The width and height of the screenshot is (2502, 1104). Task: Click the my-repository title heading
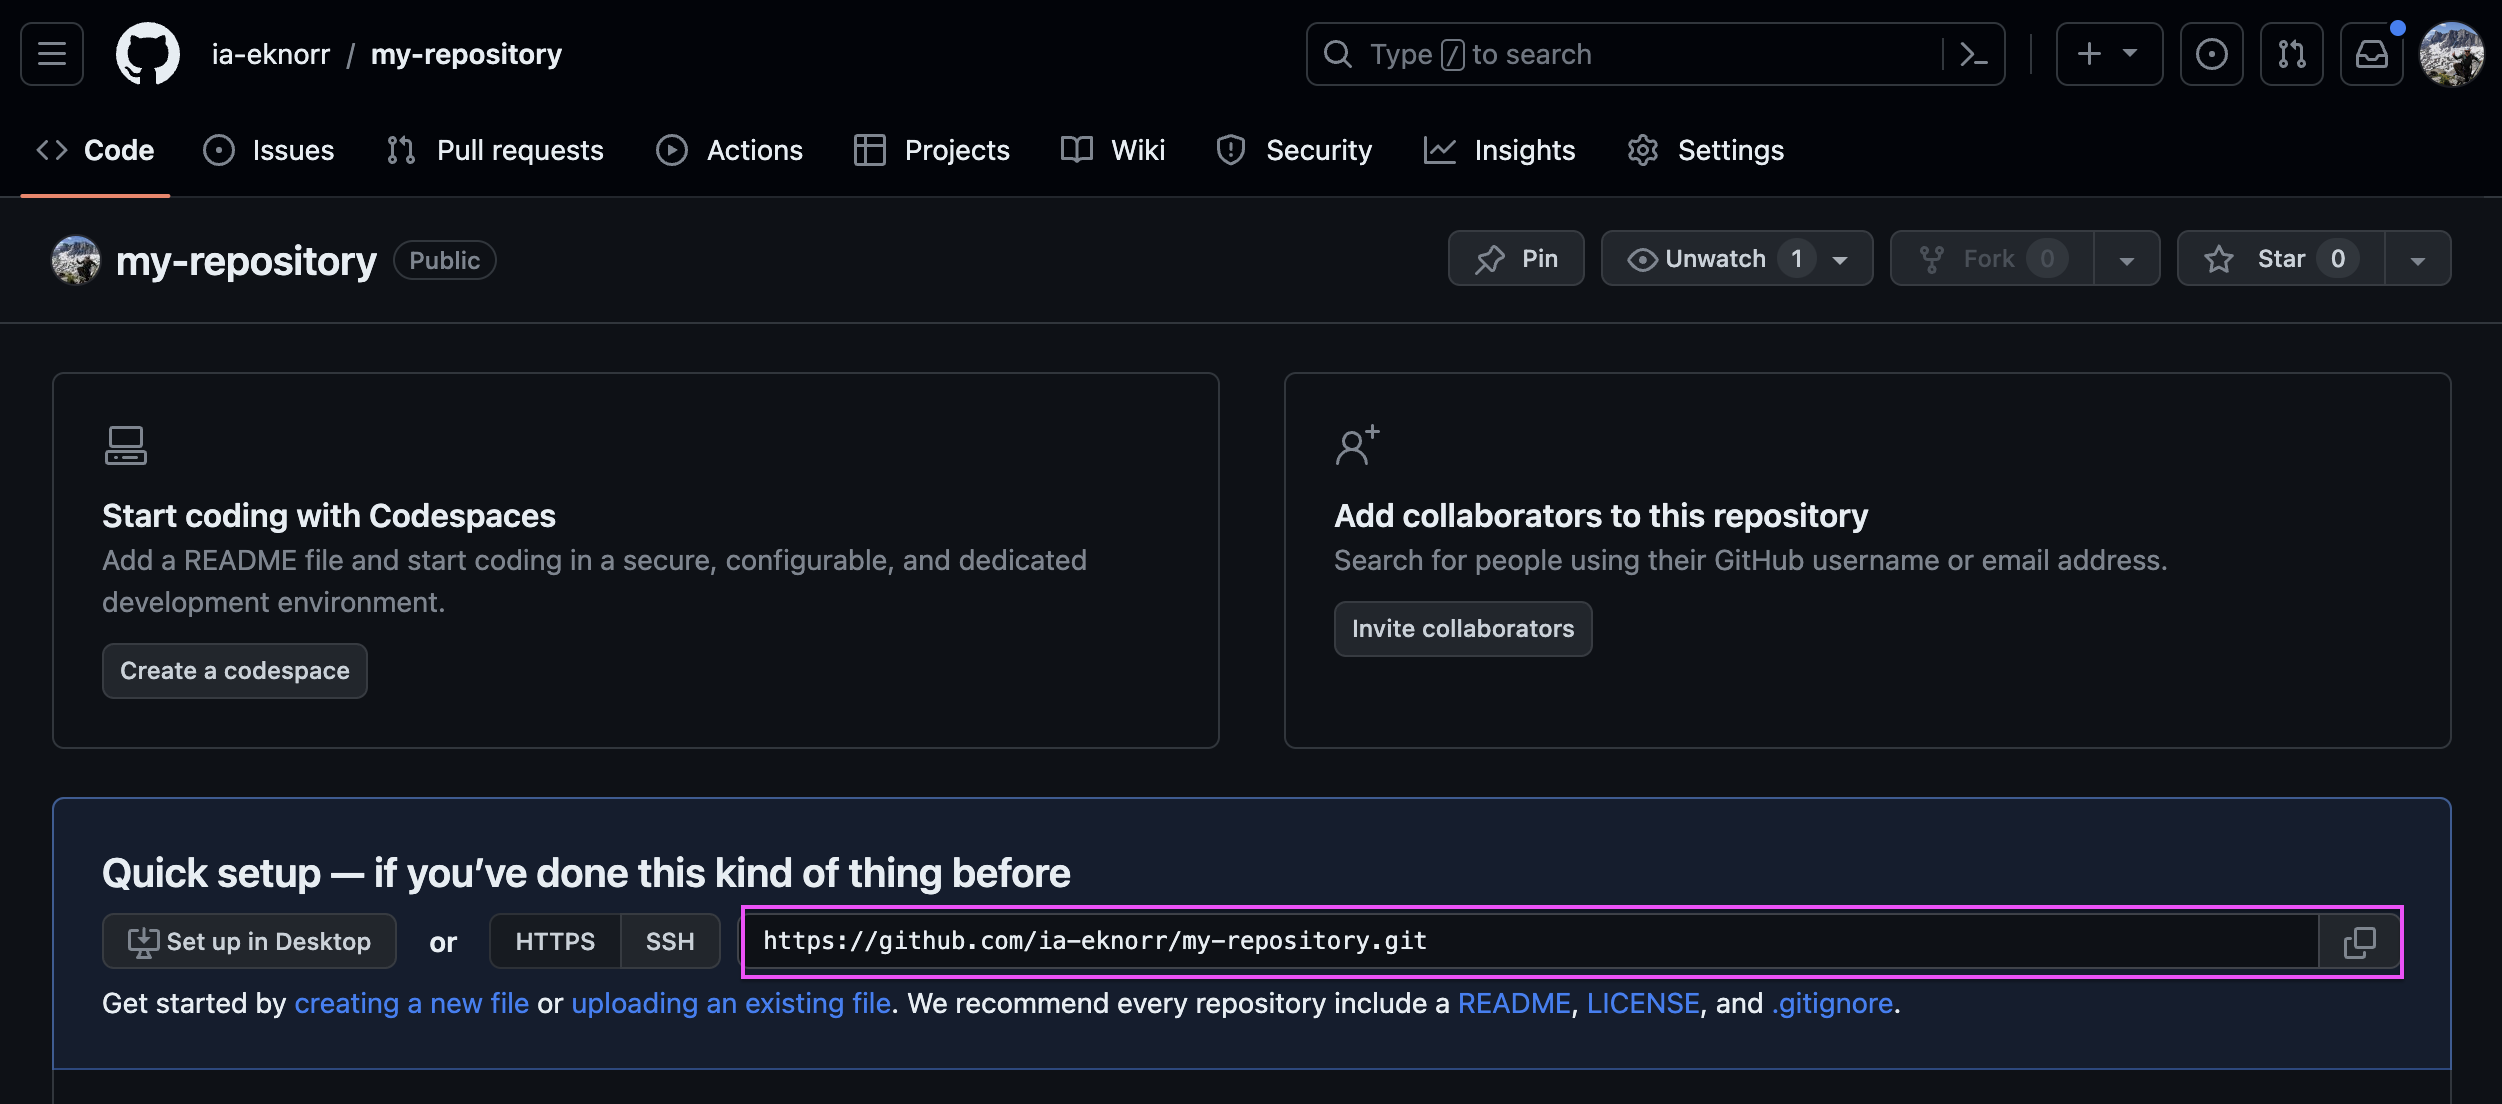tap(246, 261)
